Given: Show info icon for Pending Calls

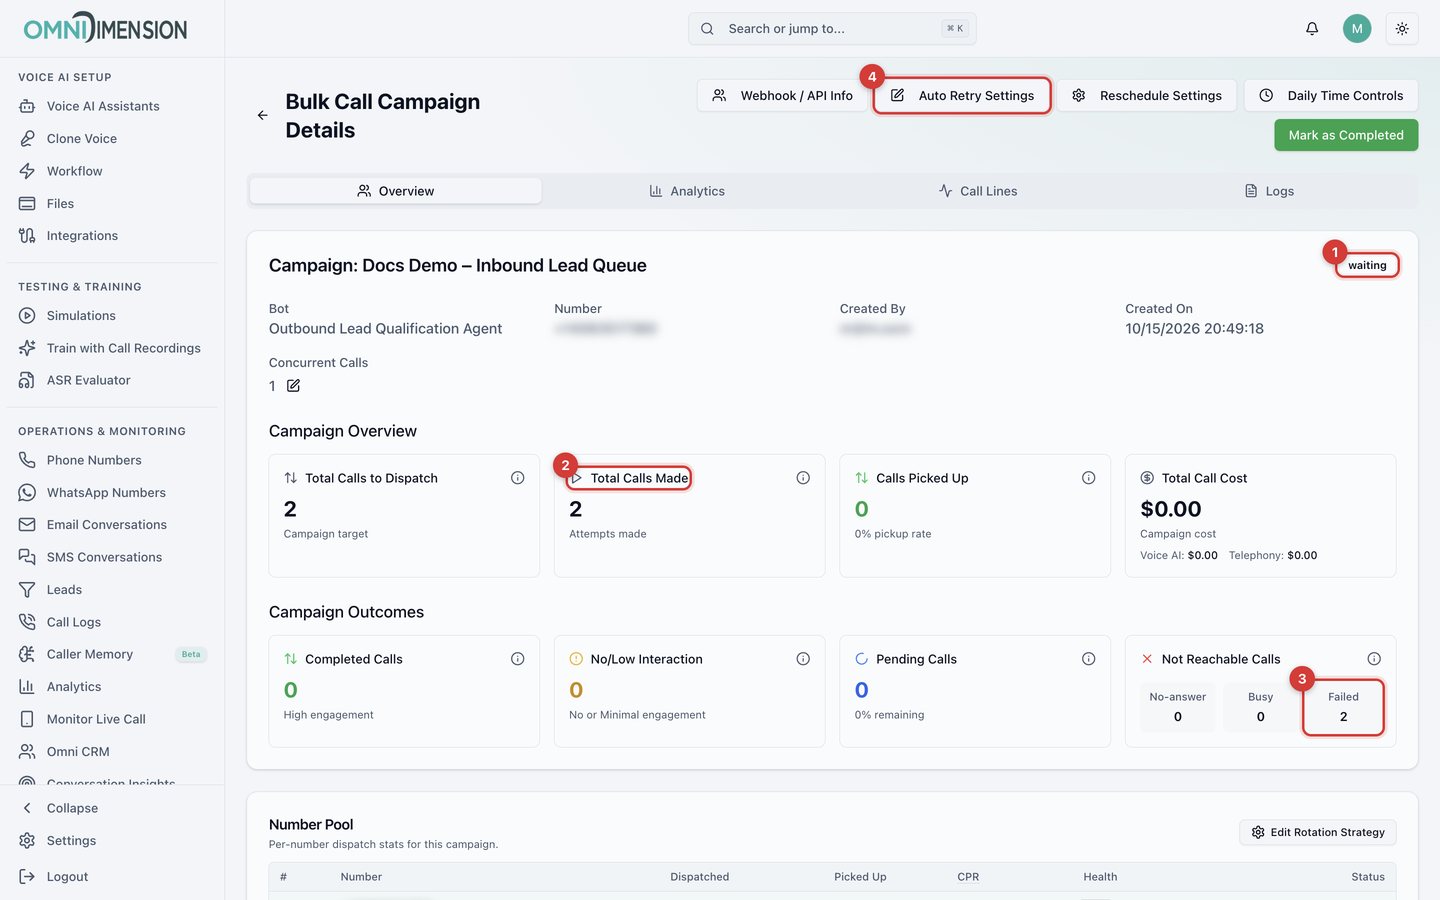Looking at the screenshot, I should (1089, 659).
